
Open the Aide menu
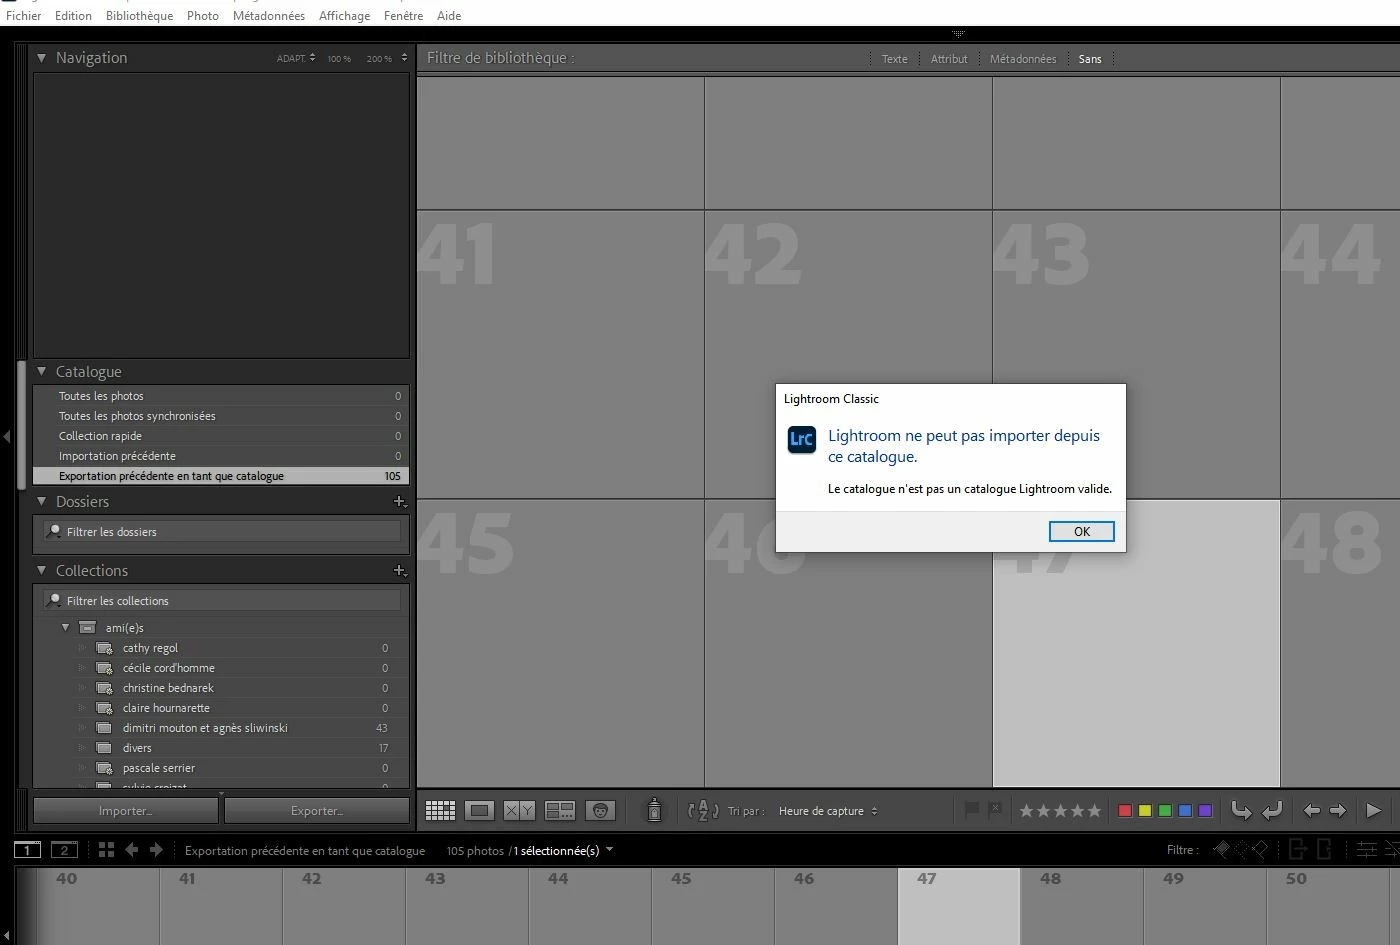point(449,16)
